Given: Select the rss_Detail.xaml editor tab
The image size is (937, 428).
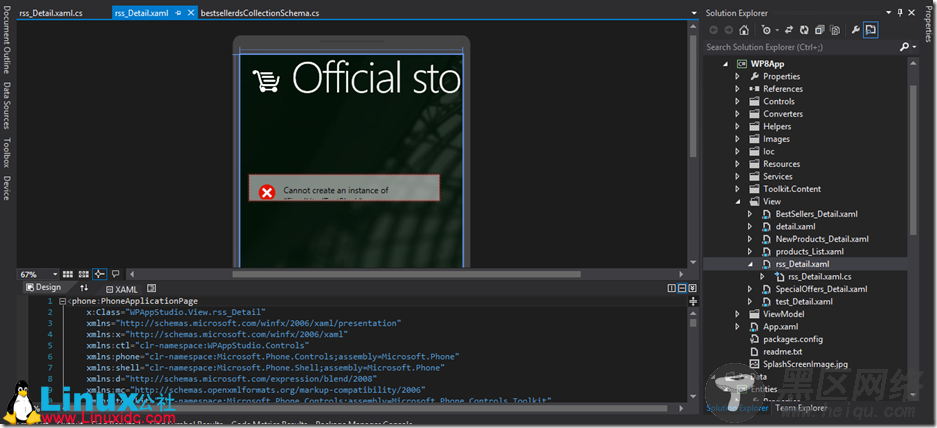Looking at the screenshot, I should pos(141,13).
